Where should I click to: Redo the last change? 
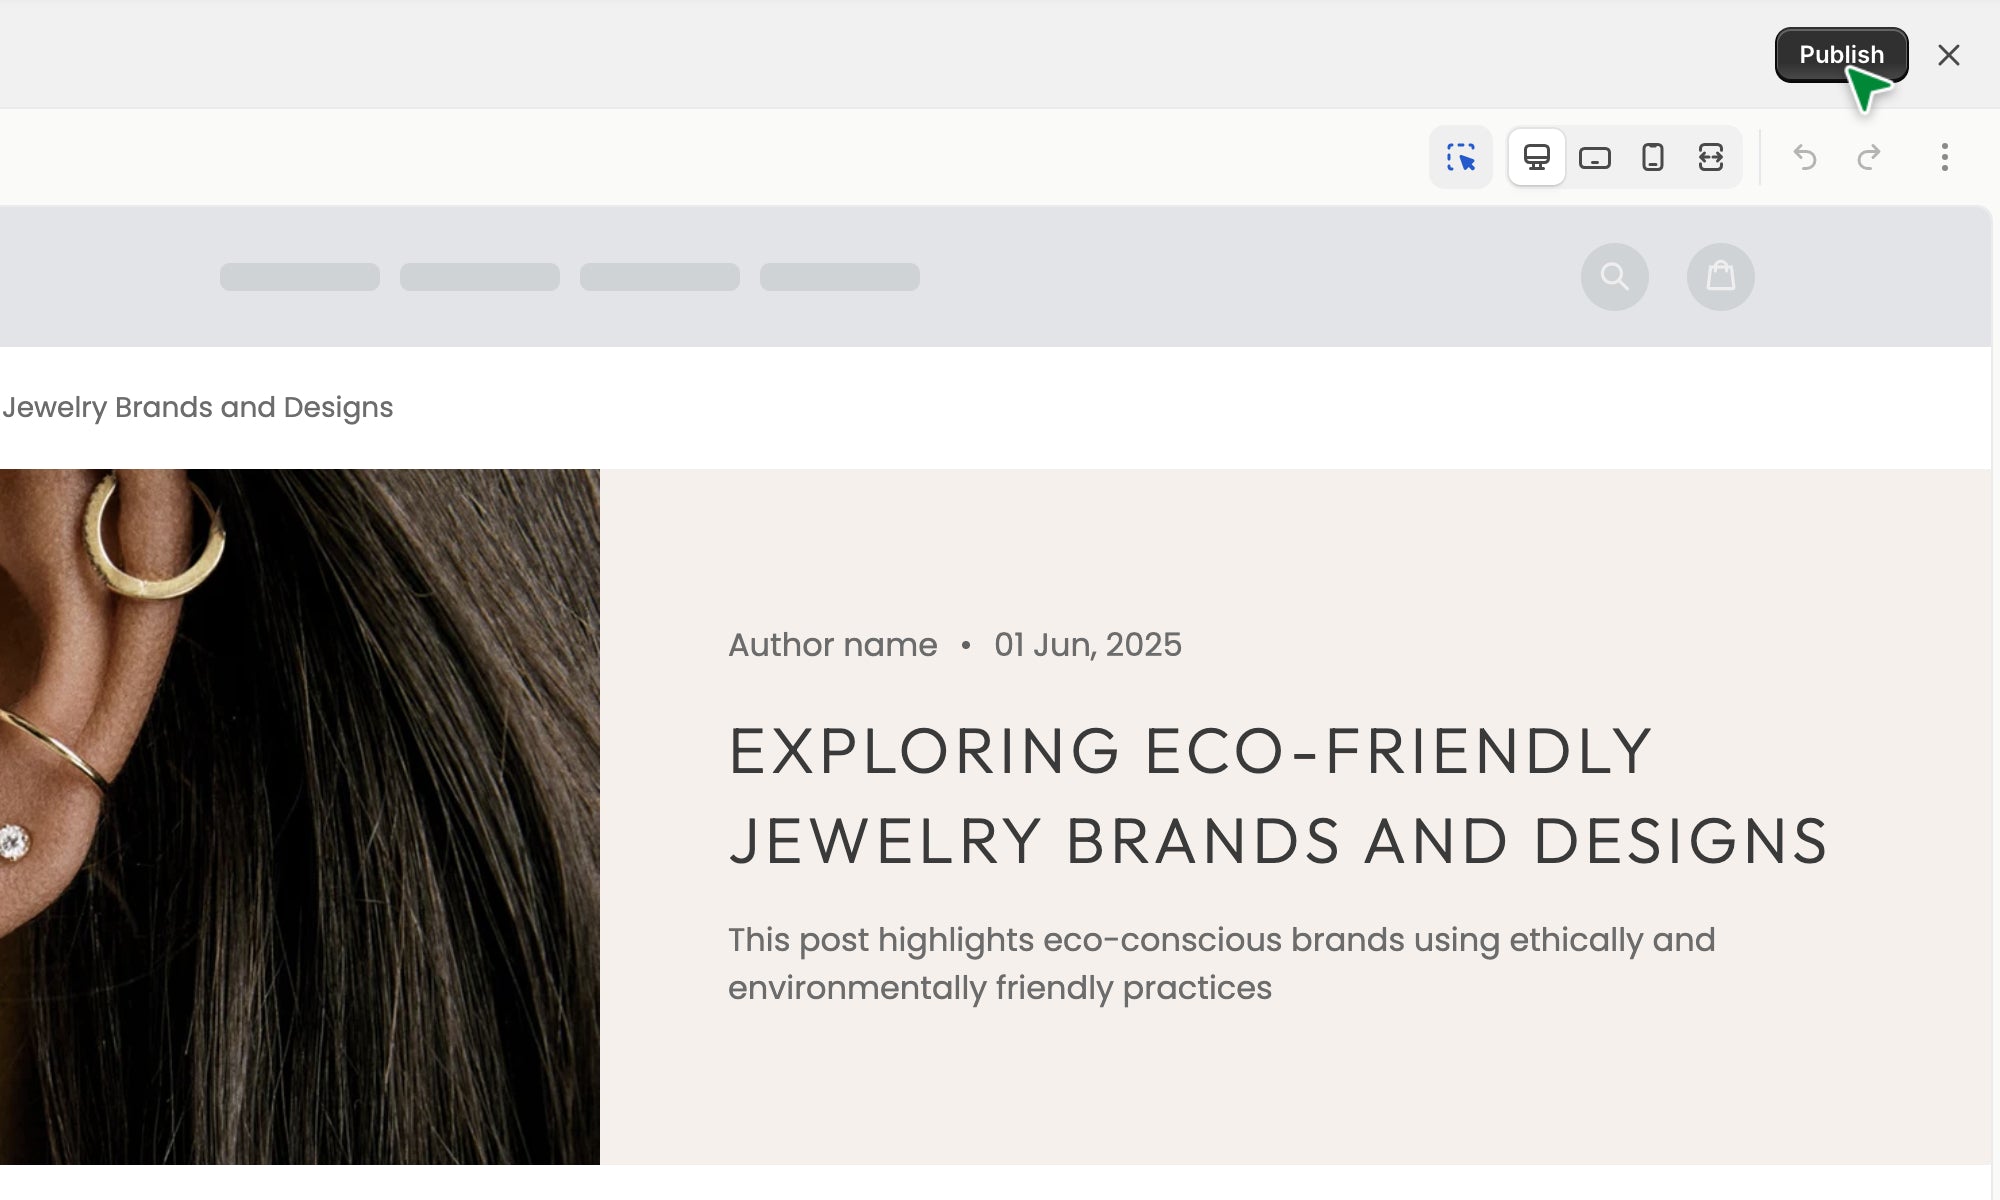(x=1868, y=158)
